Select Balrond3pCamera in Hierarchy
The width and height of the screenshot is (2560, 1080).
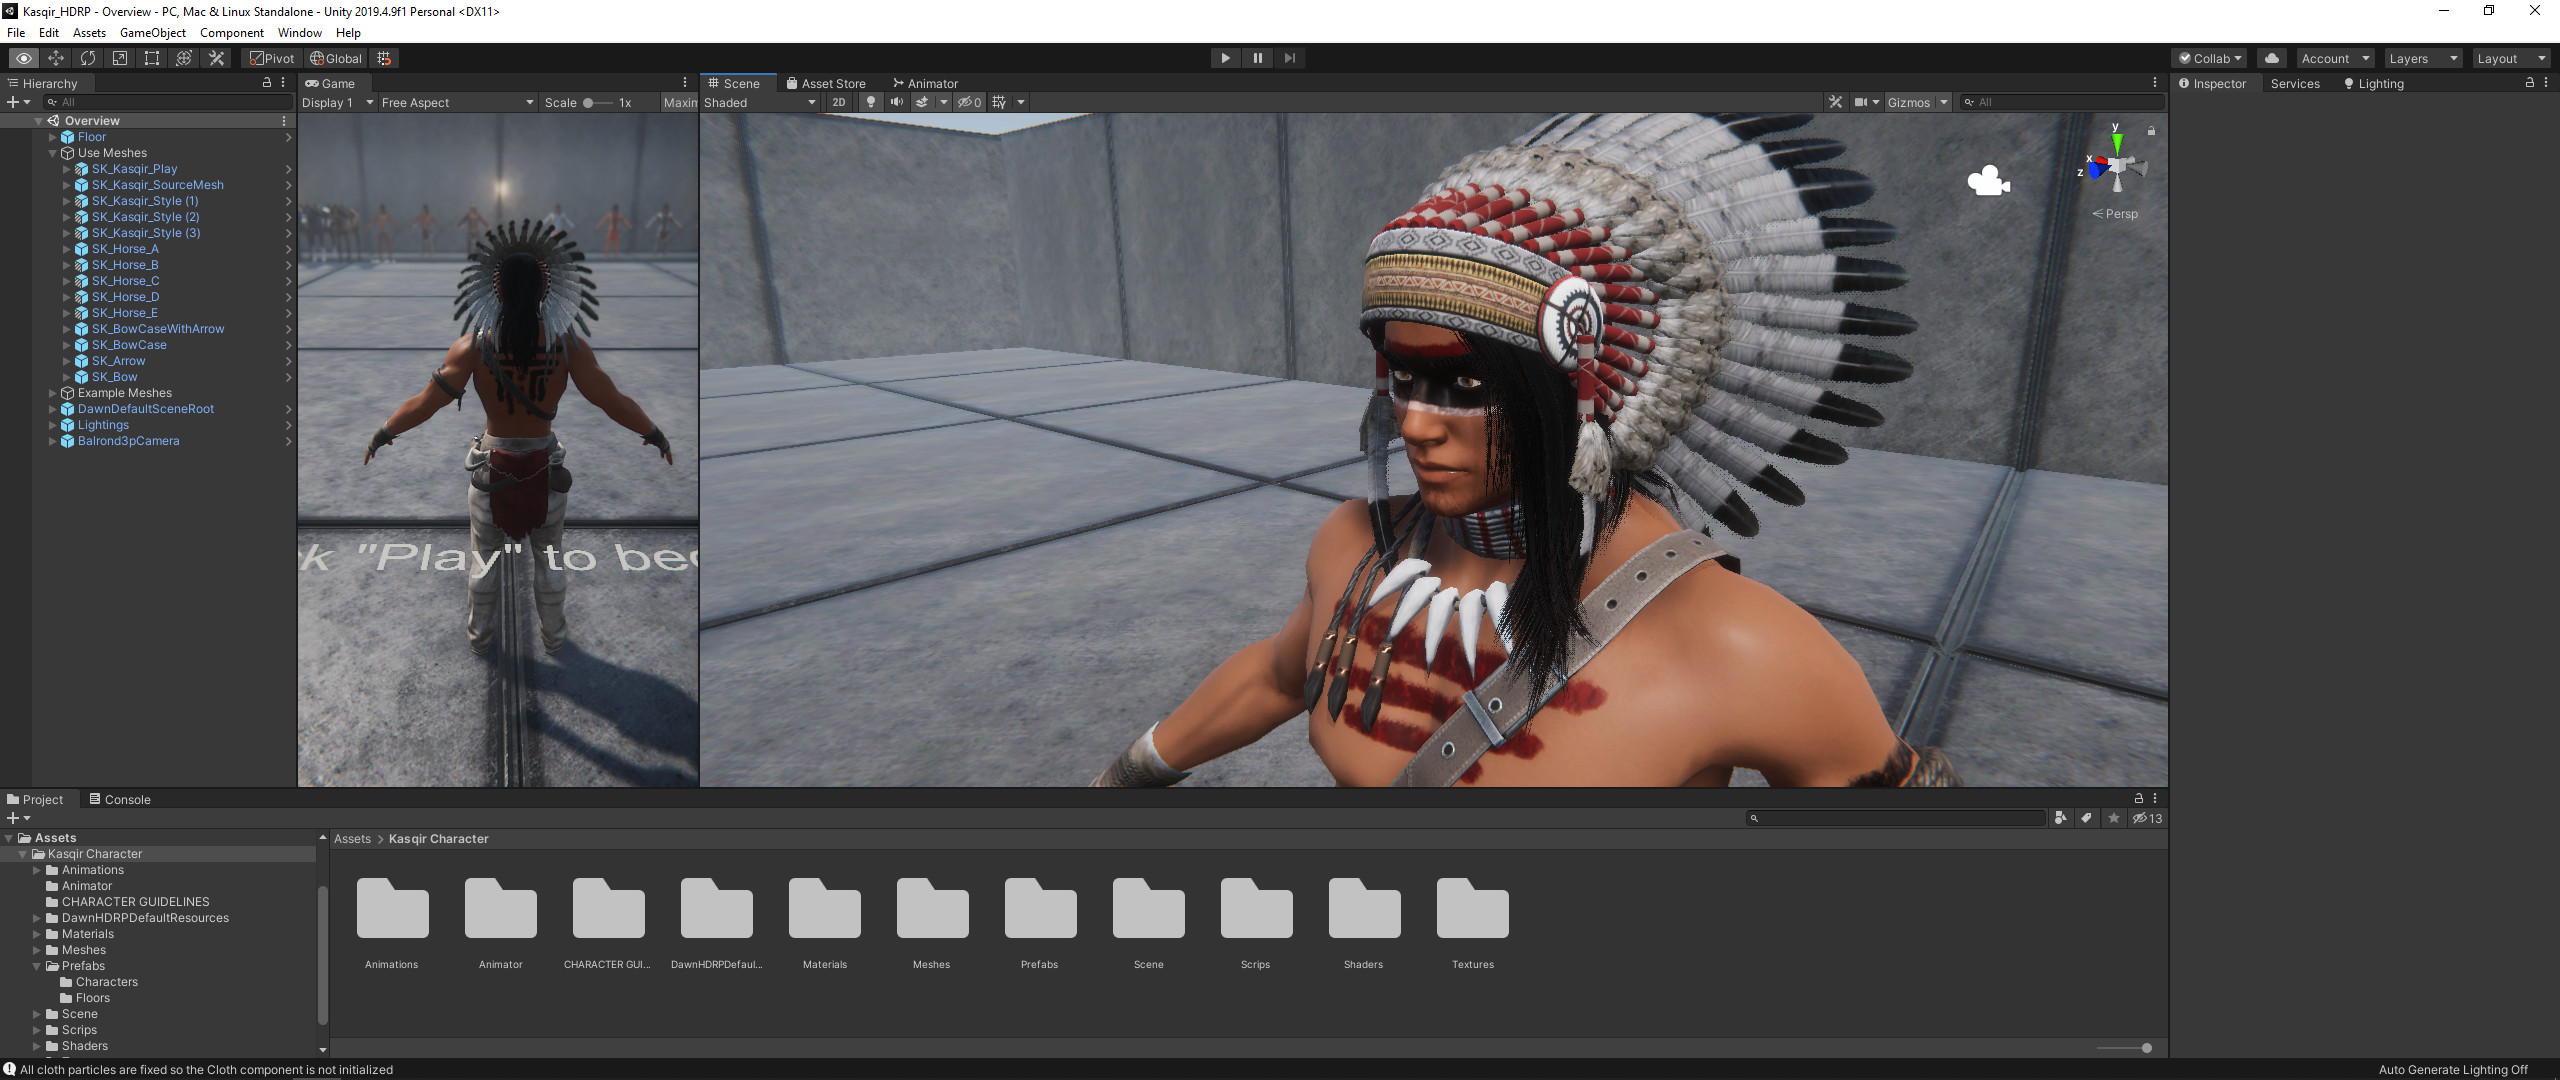(x=128, y=441)
